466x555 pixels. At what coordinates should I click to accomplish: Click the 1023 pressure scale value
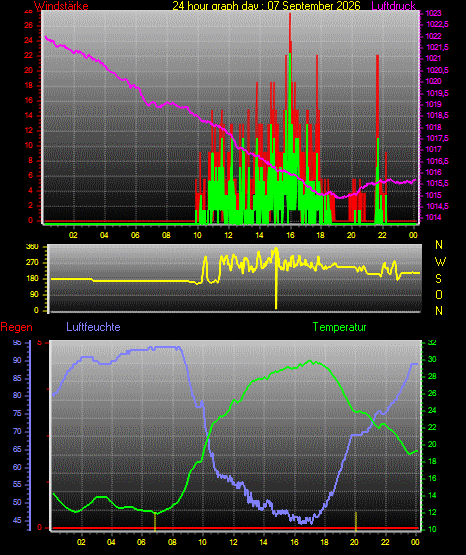click(x=433, y=13)
